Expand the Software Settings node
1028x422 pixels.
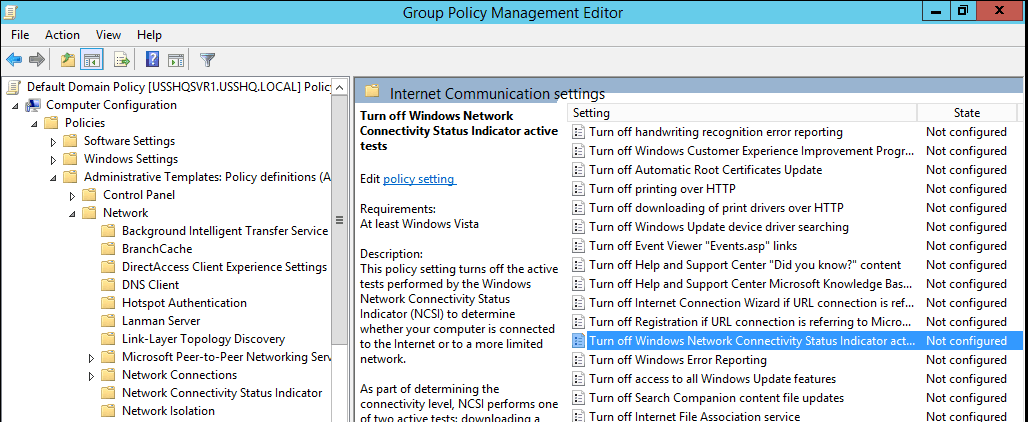point(54,141)
